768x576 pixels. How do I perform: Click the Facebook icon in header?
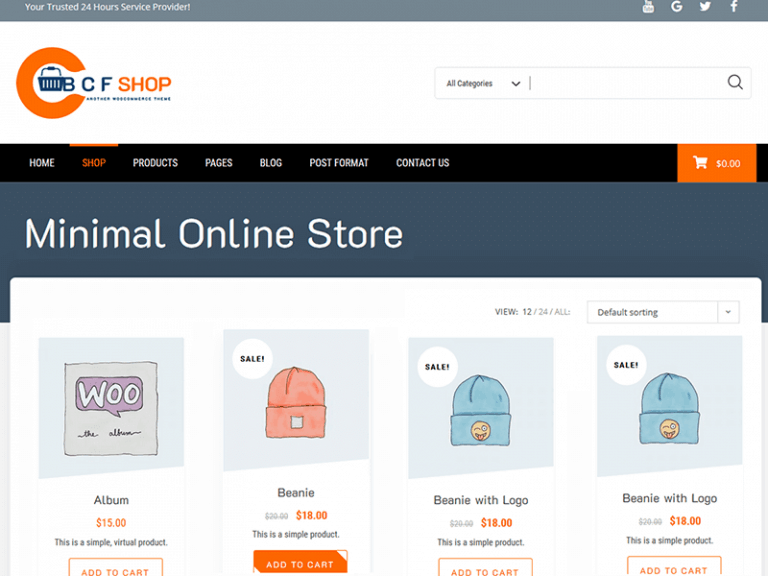pos(734,6)
